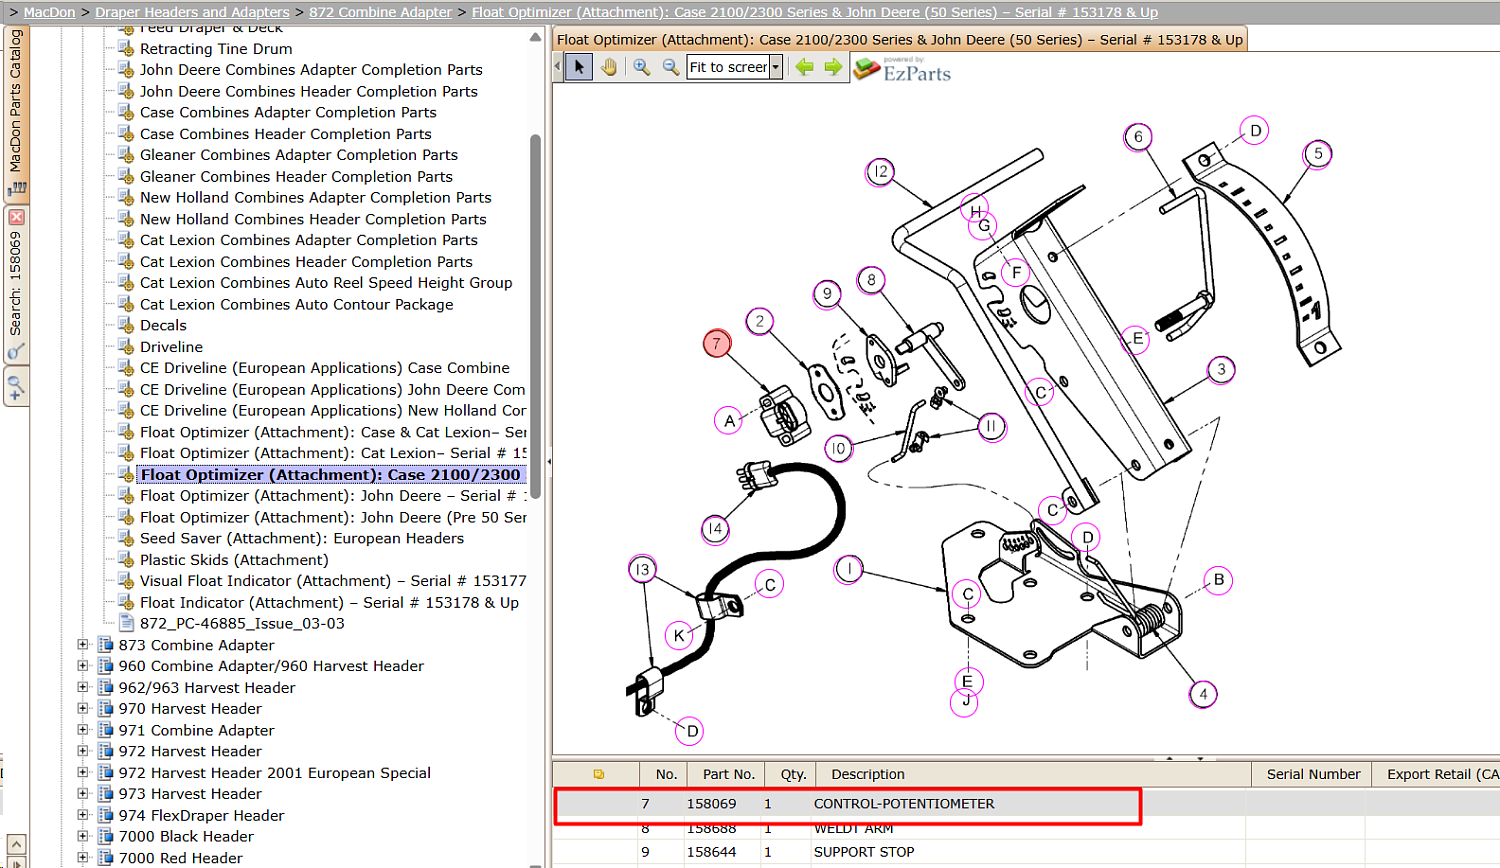Viewport: 1500px width, 868px height.
Task: Zoom in on the parts diagram
Action: point(642,67)
